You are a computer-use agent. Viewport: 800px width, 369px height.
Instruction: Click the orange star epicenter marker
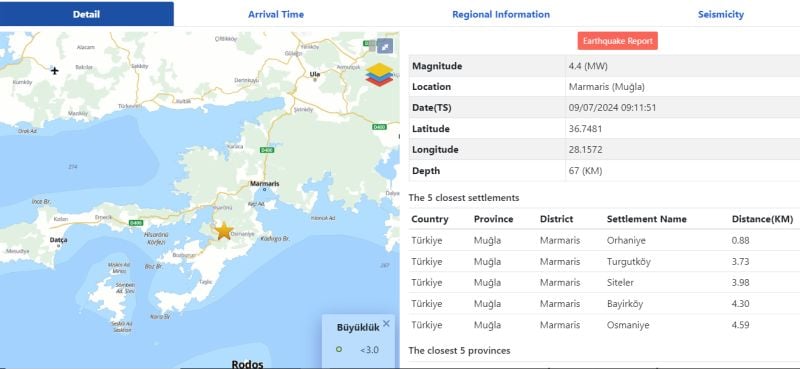tap(223, 231)
